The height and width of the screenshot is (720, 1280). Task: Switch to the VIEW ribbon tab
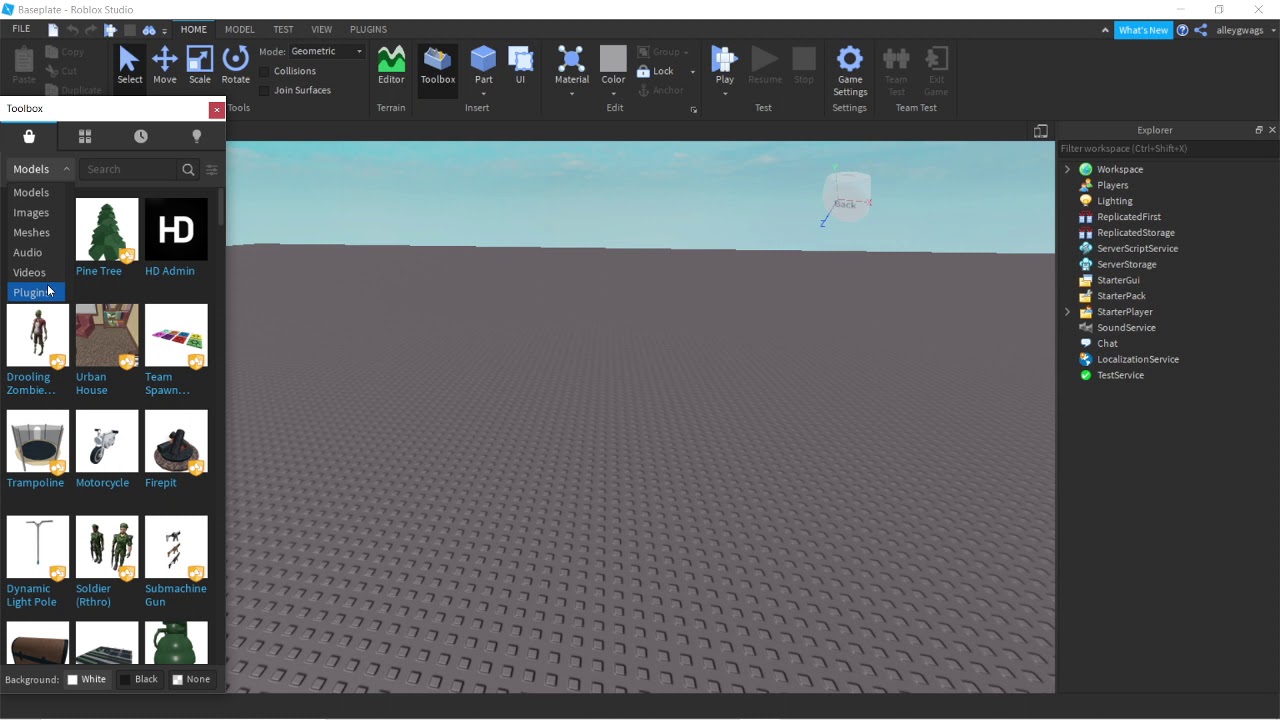pos(322,30)
